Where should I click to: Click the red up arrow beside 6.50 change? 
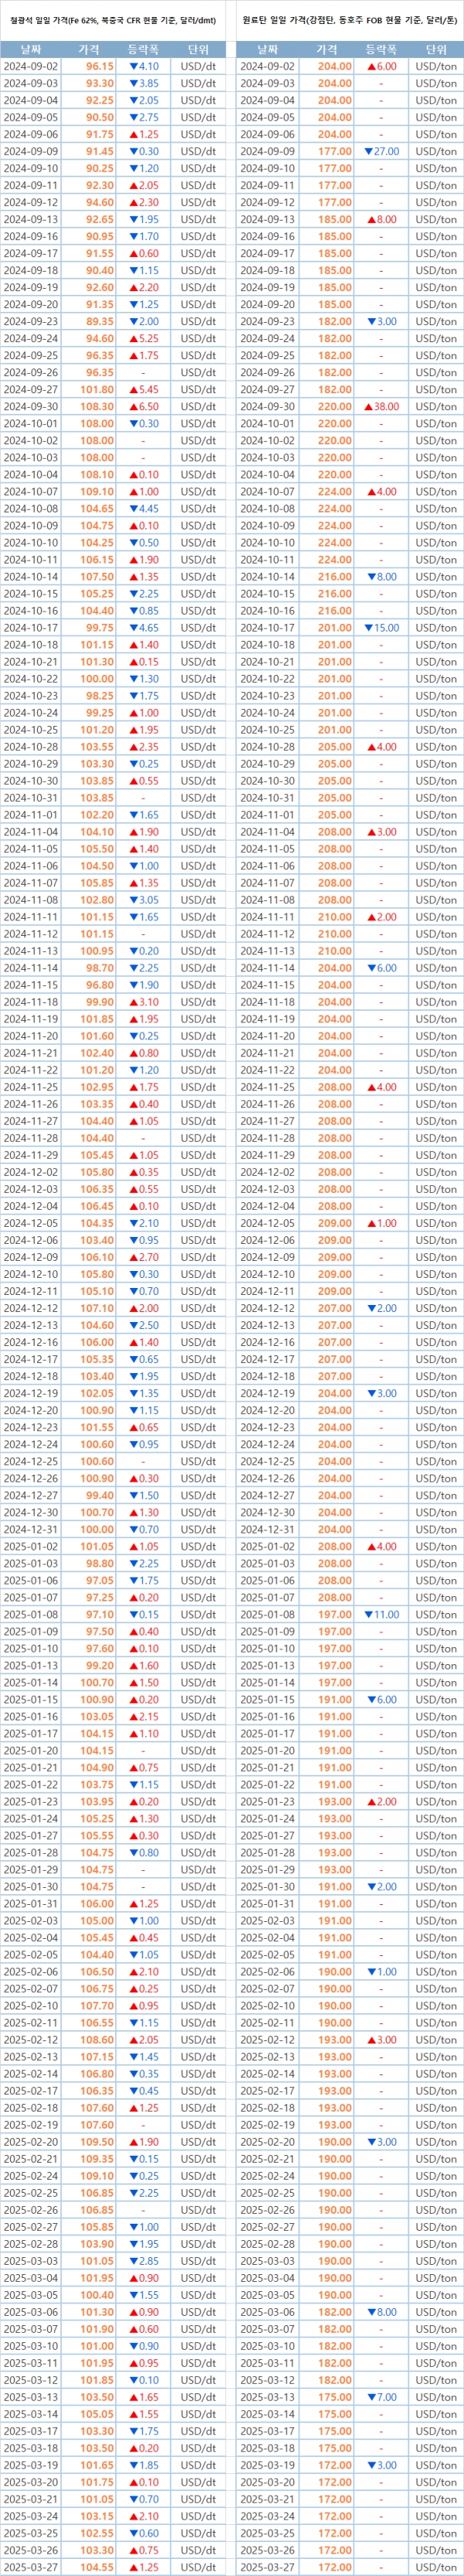(133, 407)
